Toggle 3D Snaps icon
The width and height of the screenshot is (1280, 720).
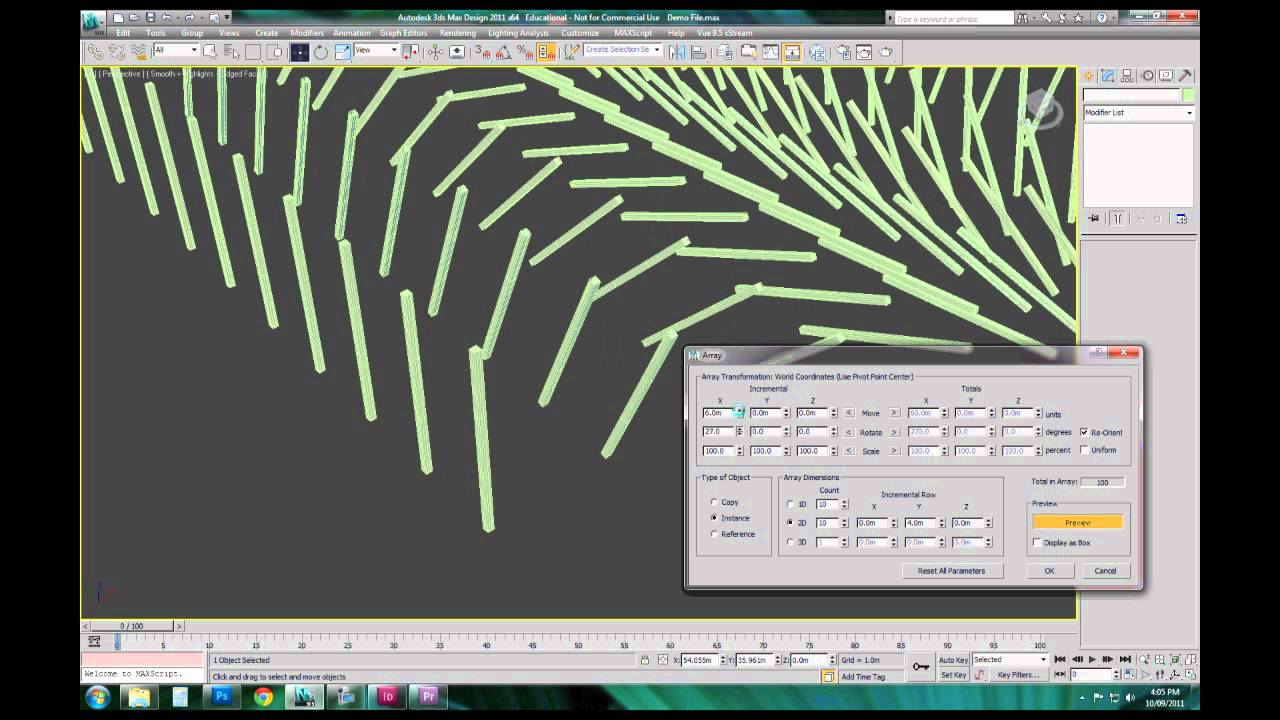(x=482, y=52)
